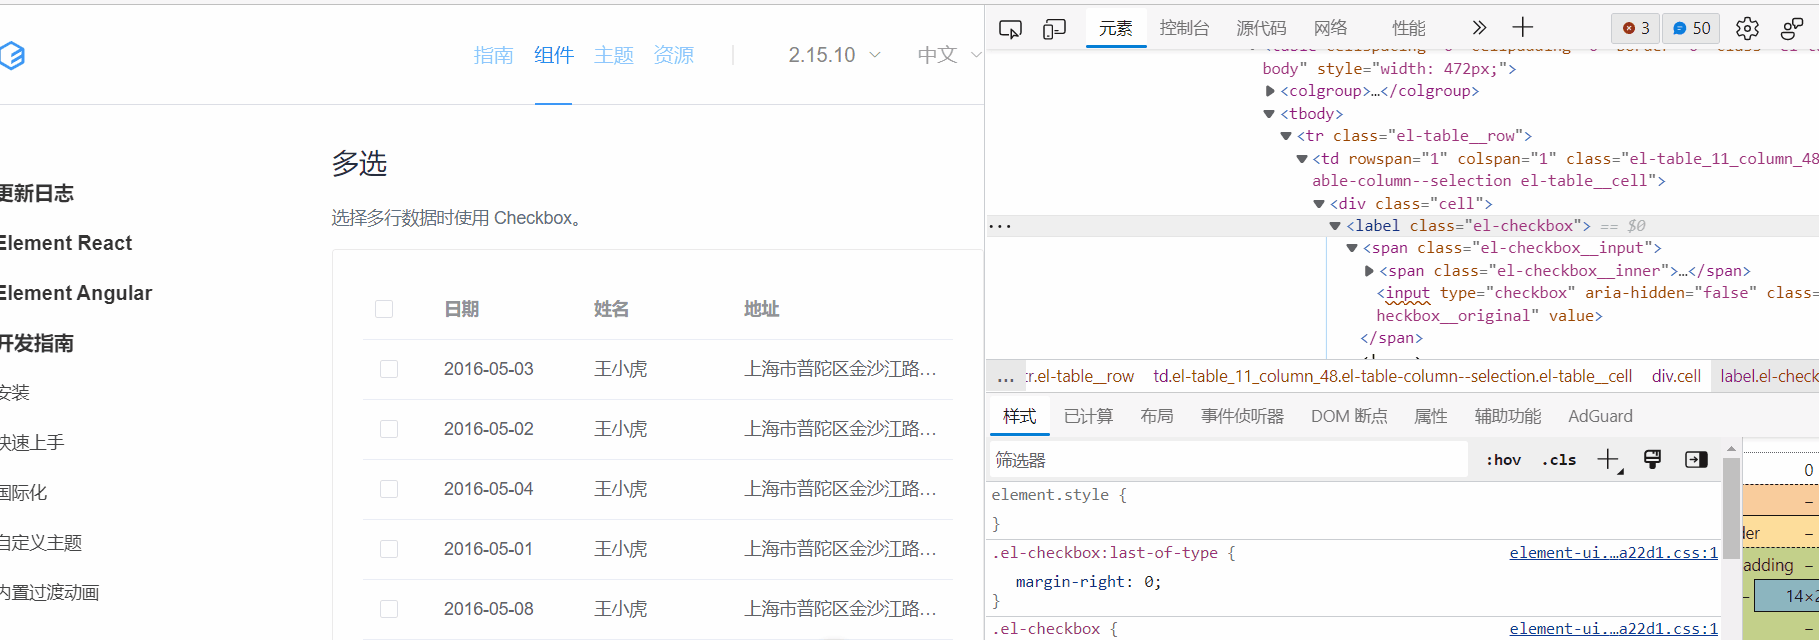The width and height of the screenshot is (1819, 640).
Task: Collapse the td el-table_11_column_48 node
Action: tap(1302, 159)
